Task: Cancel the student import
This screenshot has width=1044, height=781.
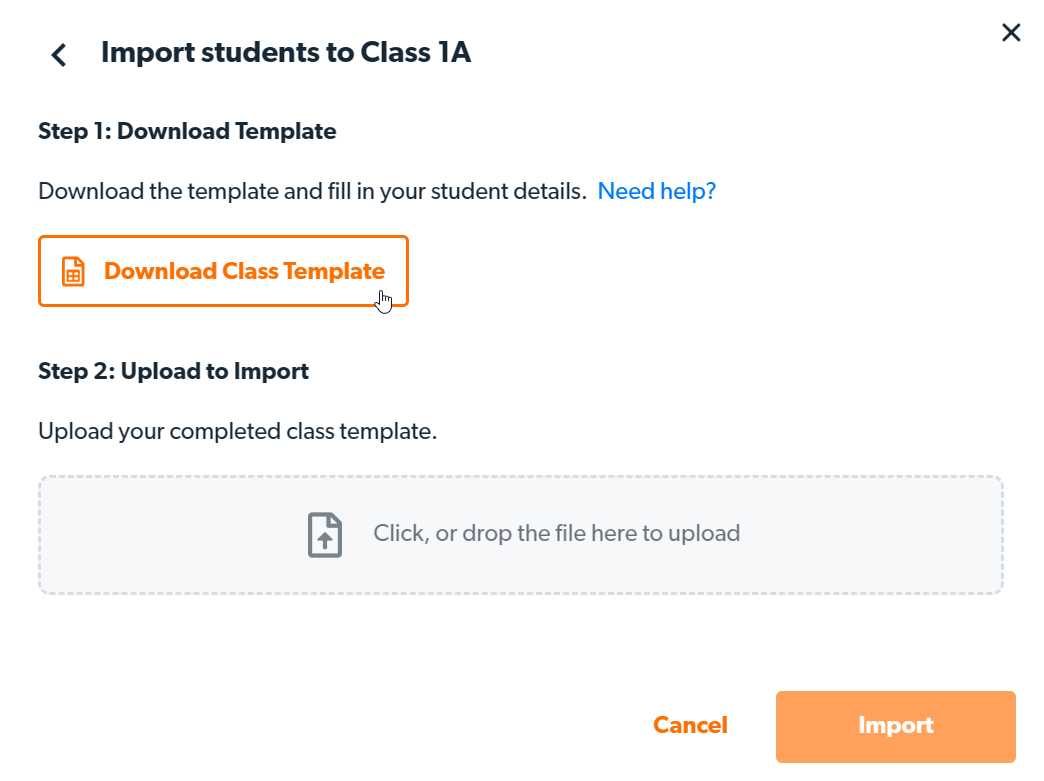Action: click(690, 726)
